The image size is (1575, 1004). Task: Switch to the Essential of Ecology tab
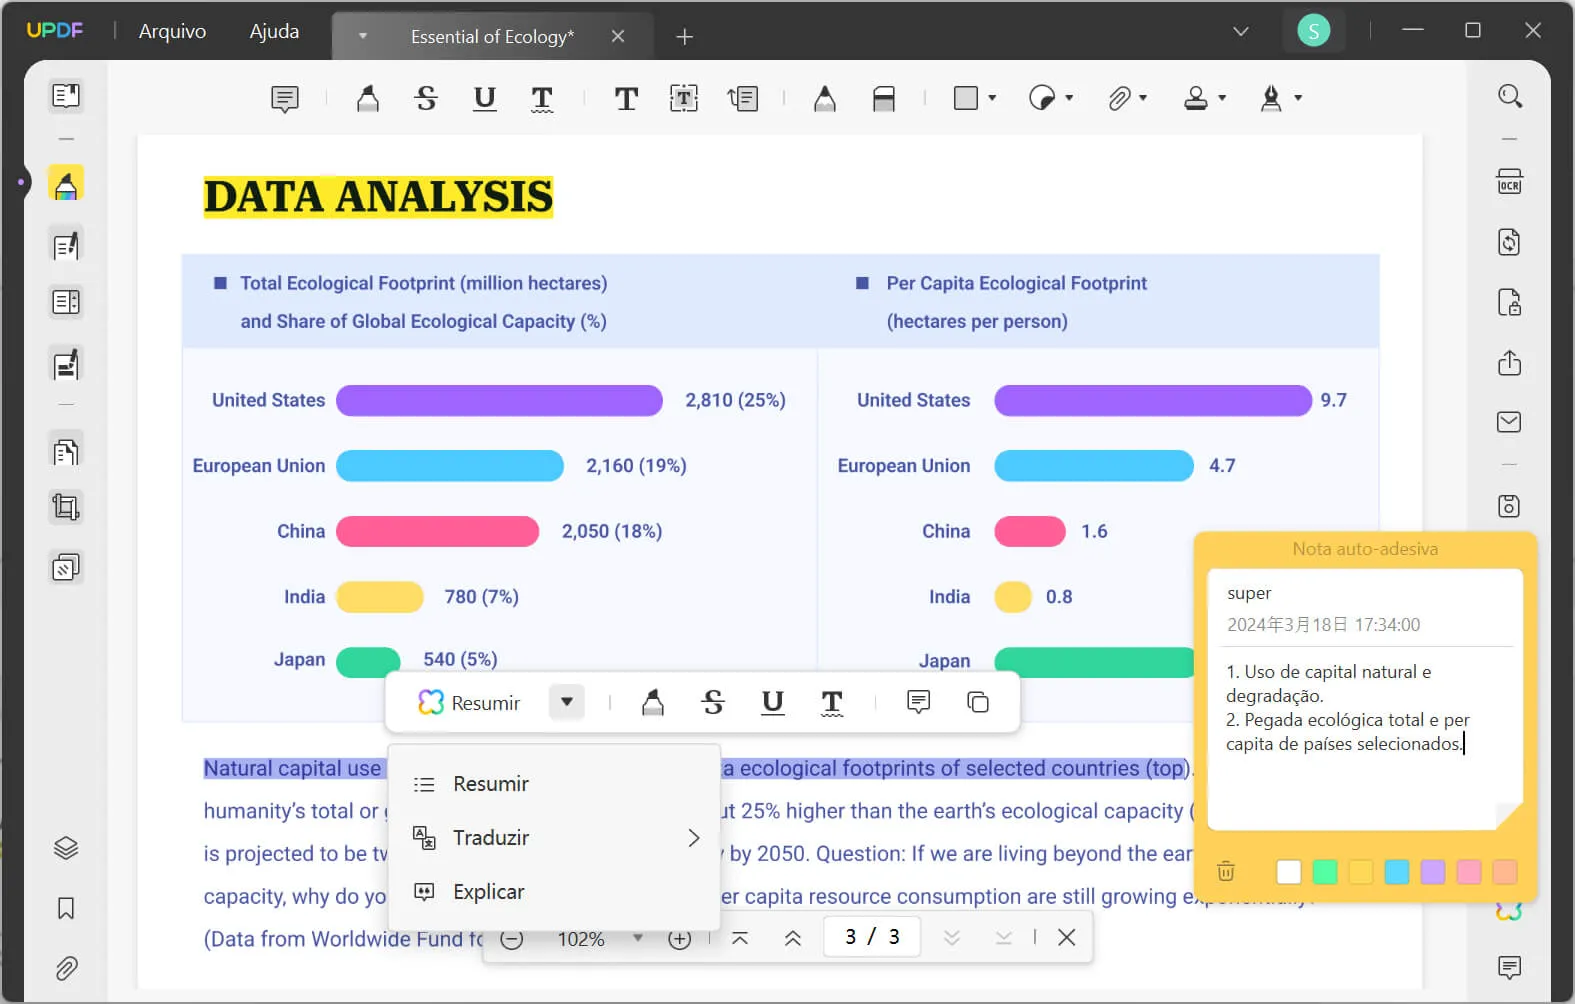pos(492,37)
